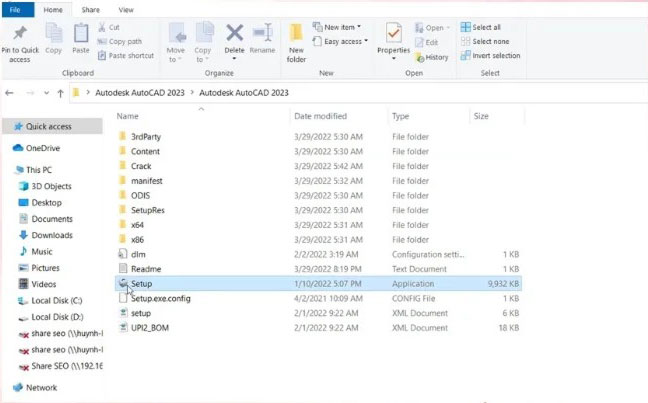Open the New item dropdown

(x=336, y=27)
